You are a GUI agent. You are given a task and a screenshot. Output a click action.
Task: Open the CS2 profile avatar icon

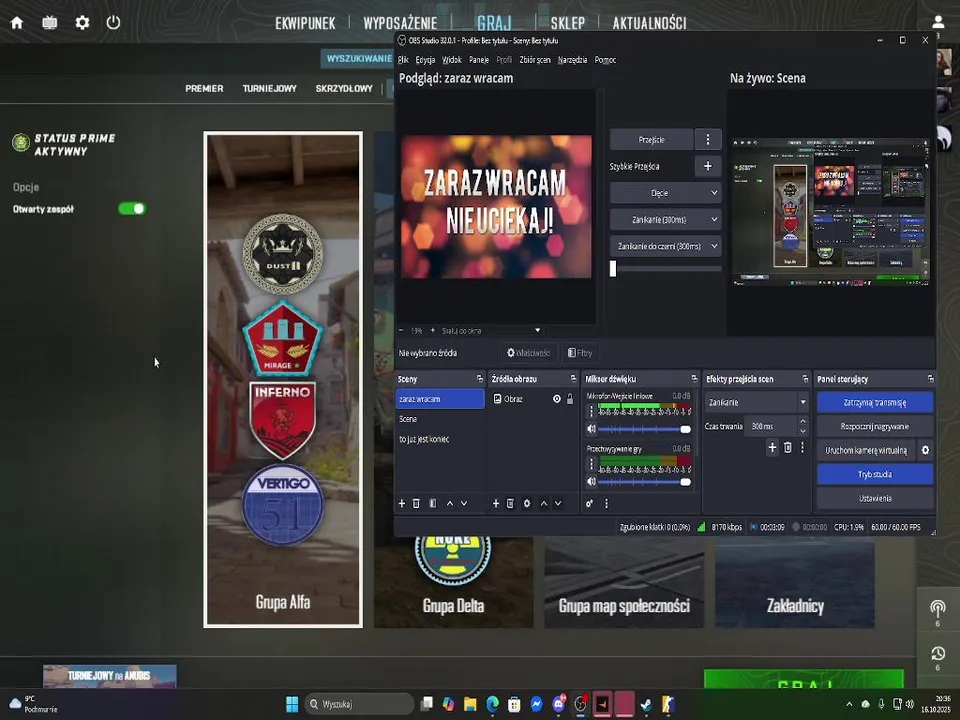tap(938, 22)
